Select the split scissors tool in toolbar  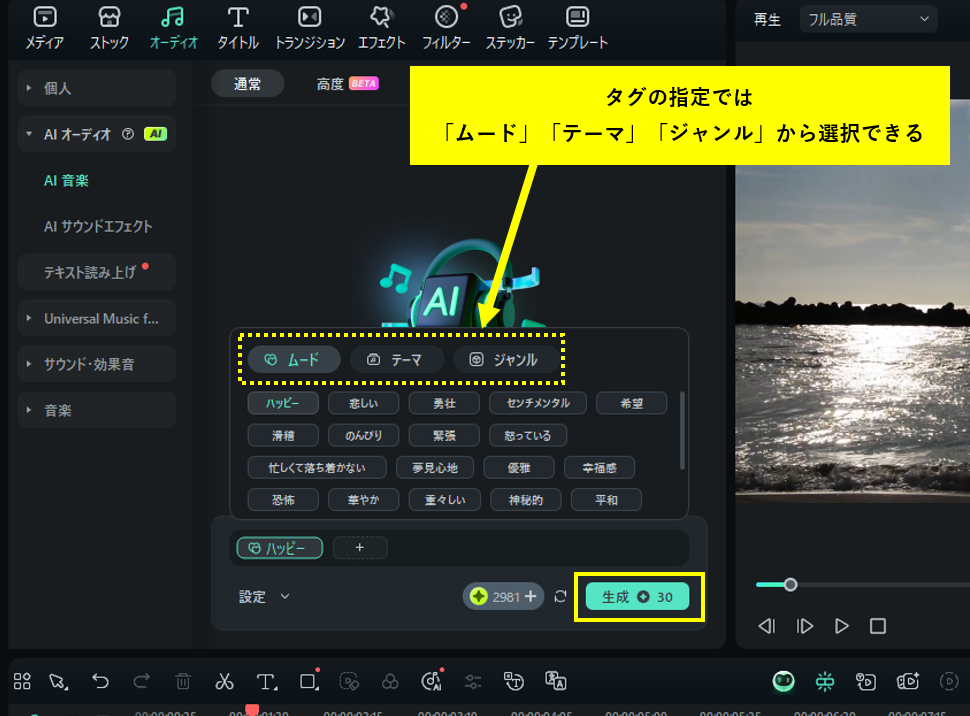pyautogui.click(x=225, y=681)
